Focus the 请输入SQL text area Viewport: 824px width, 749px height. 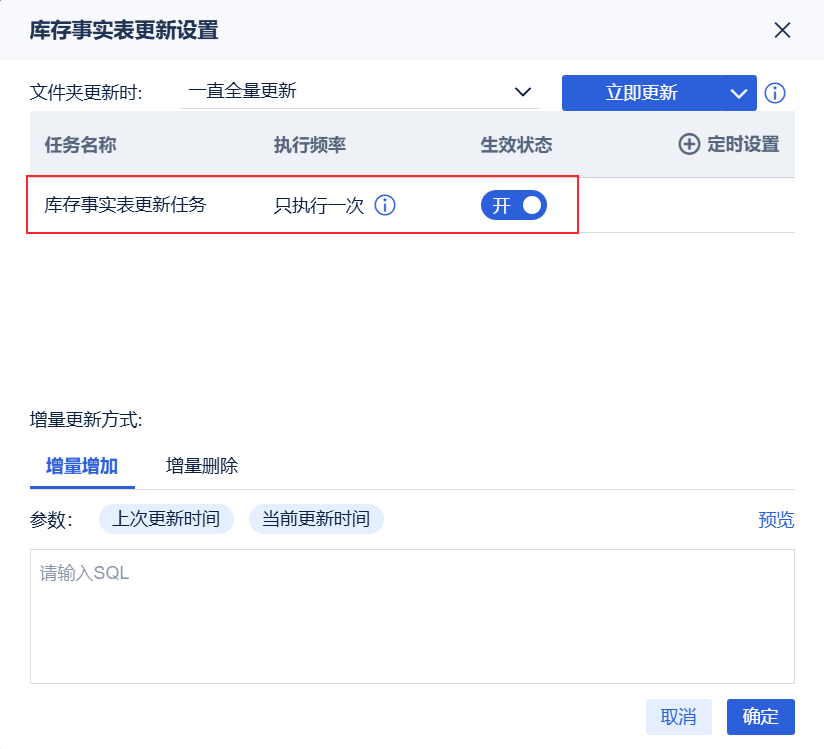pos(412,616)
